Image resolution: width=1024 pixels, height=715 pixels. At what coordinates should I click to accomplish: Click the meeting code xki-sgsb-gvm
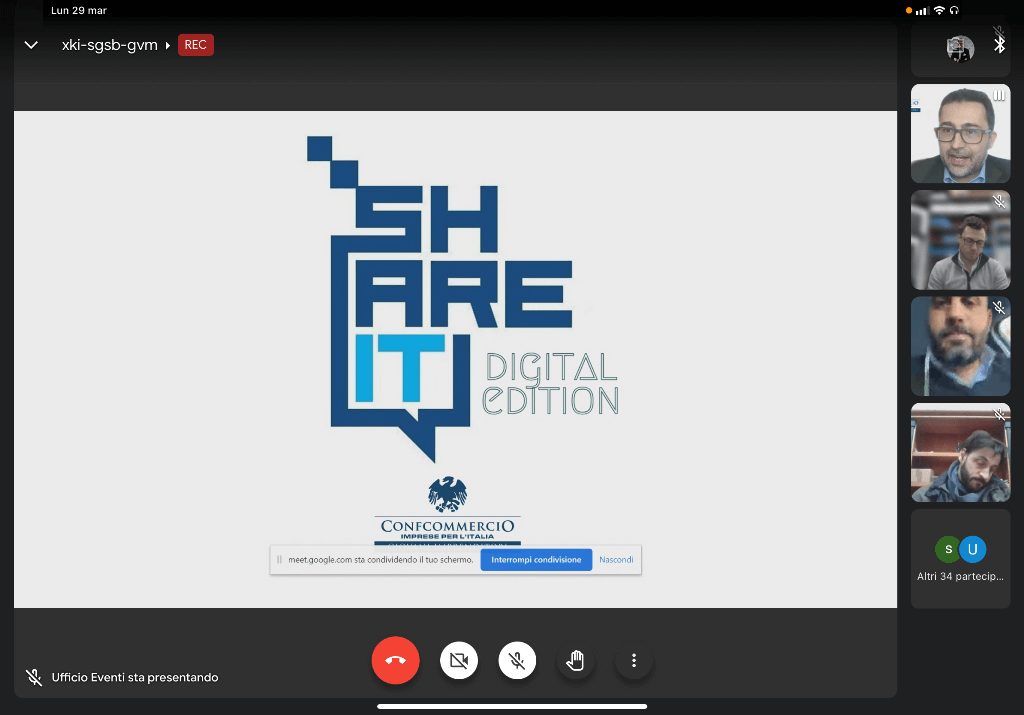tap(109, 45)
